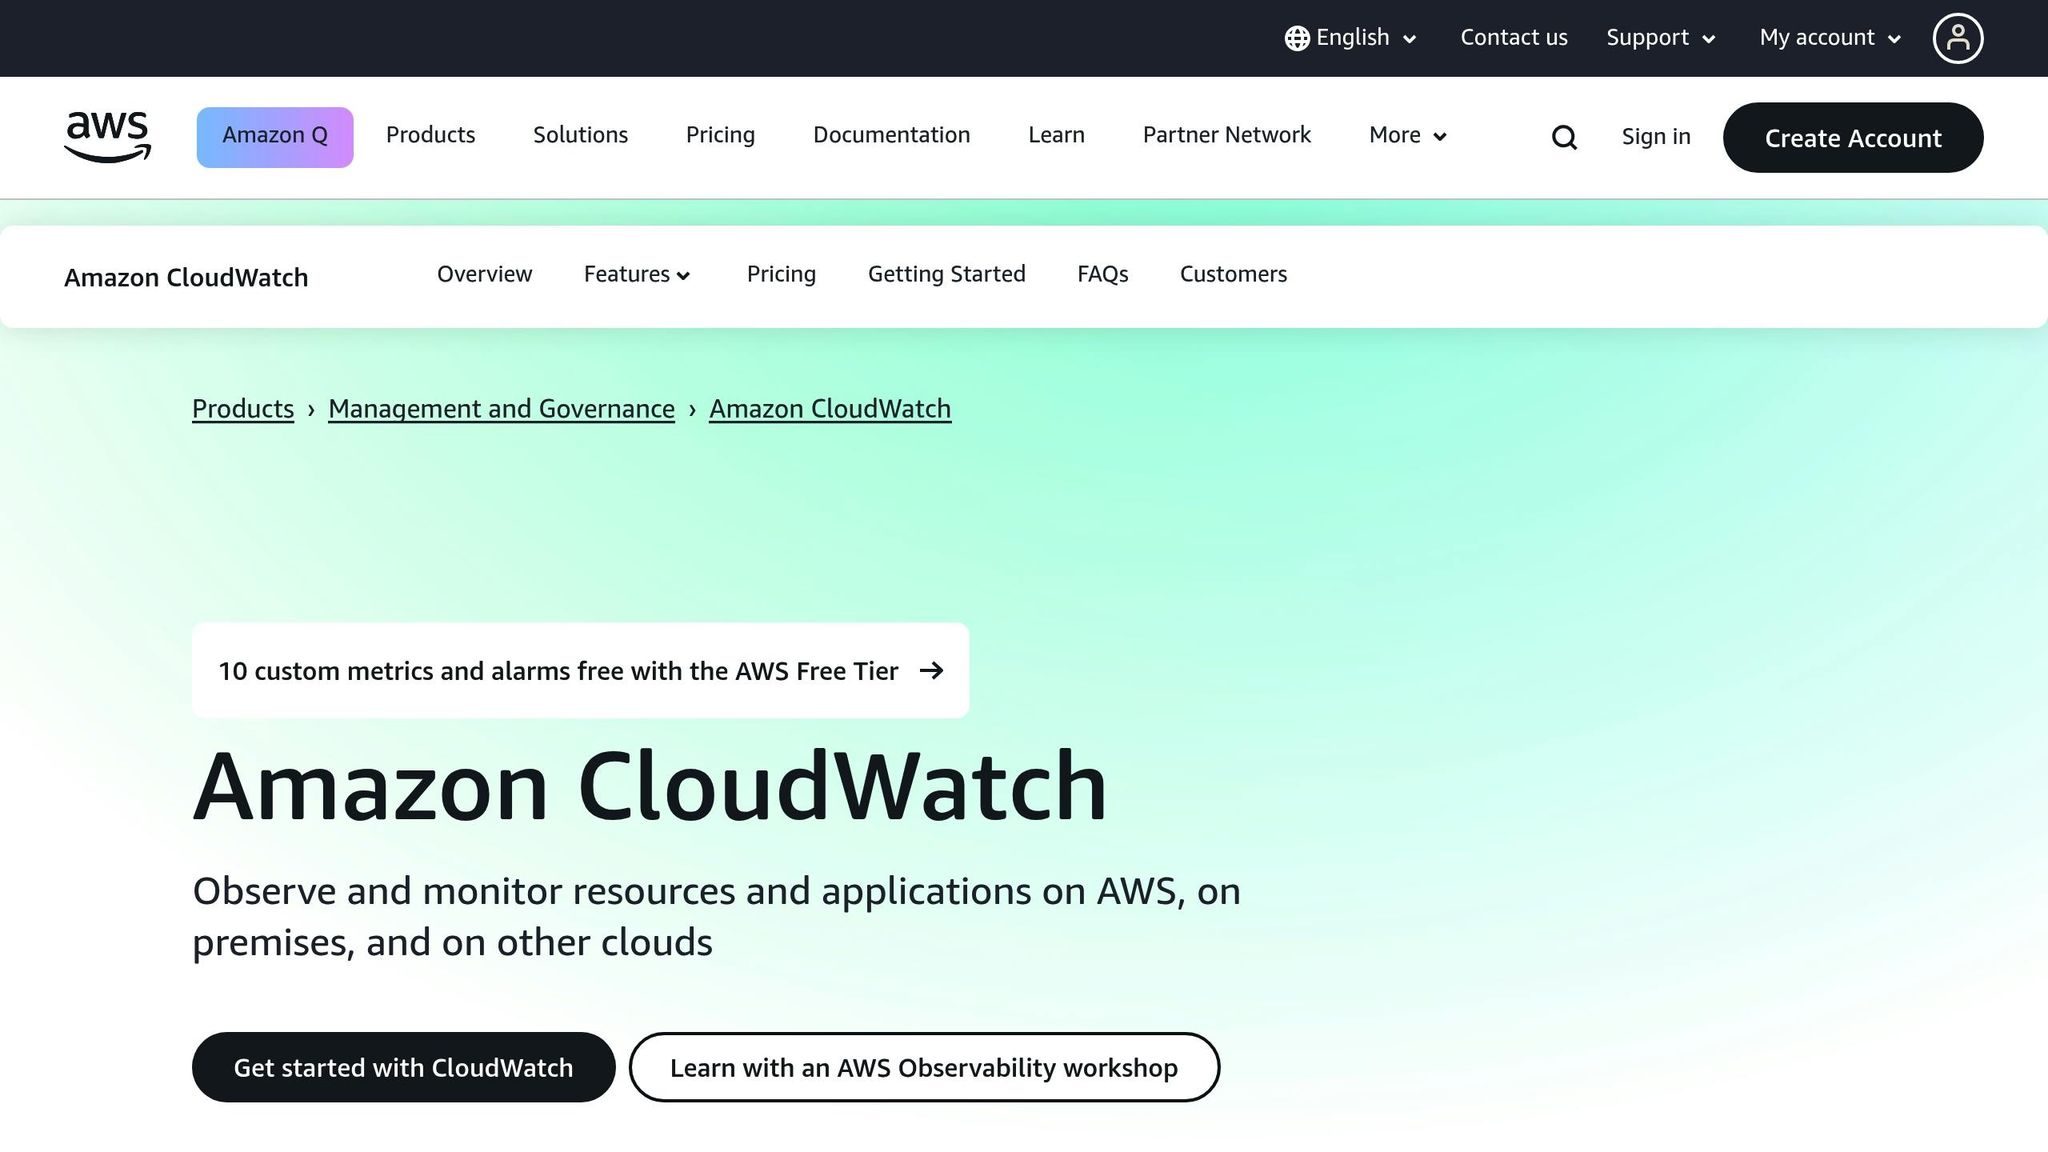Open the FAQs tab

pos(1102,274)
